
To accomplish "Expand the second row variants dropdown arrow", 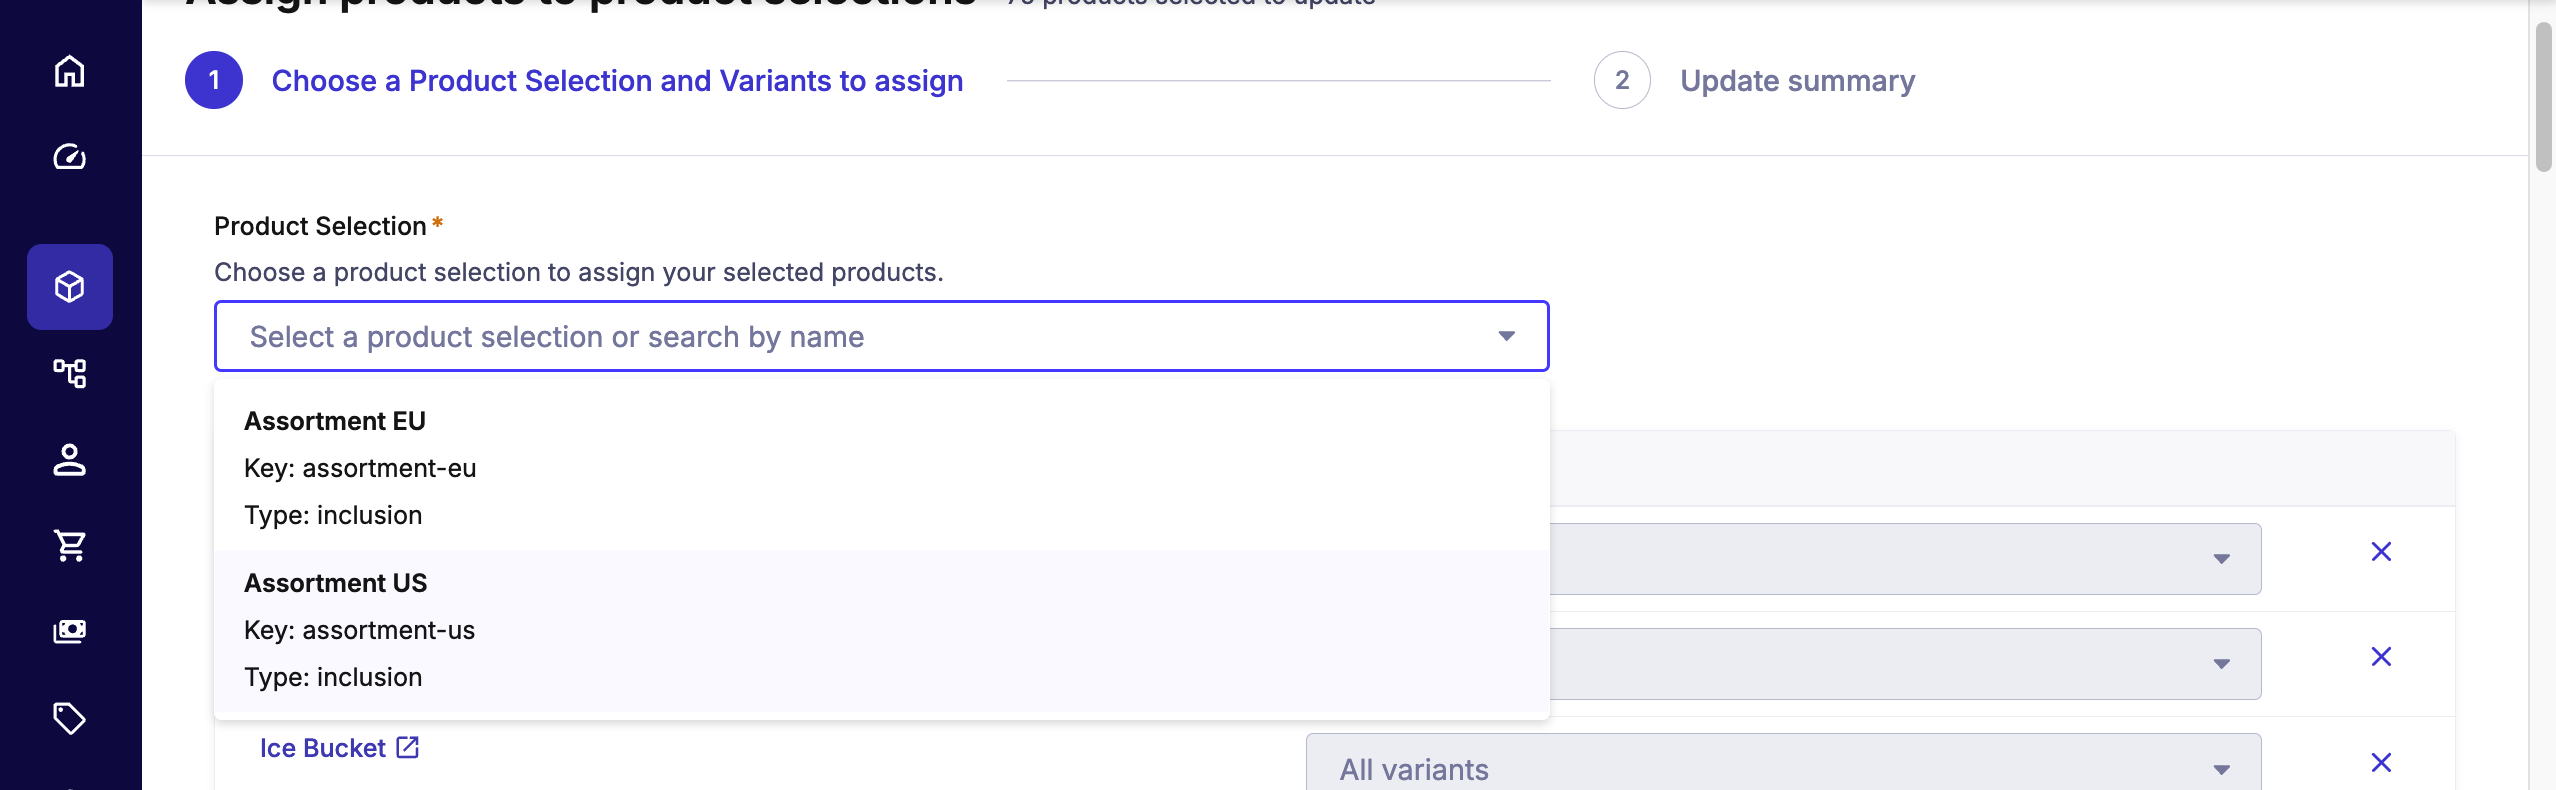I will pos(2221,664).
